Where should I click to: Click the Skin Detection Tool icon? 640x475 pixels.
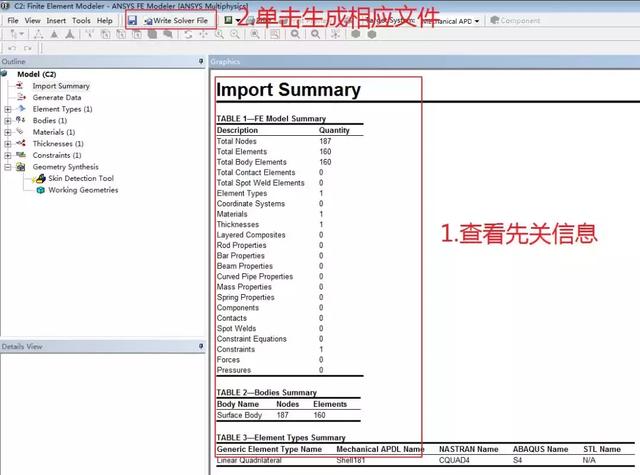tap(40, 178)
